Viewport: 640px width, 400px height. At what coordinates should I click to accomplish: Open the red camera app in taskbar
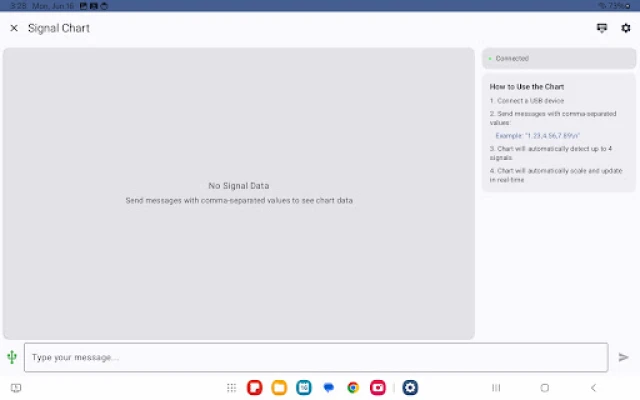click(x=378, y=388)
